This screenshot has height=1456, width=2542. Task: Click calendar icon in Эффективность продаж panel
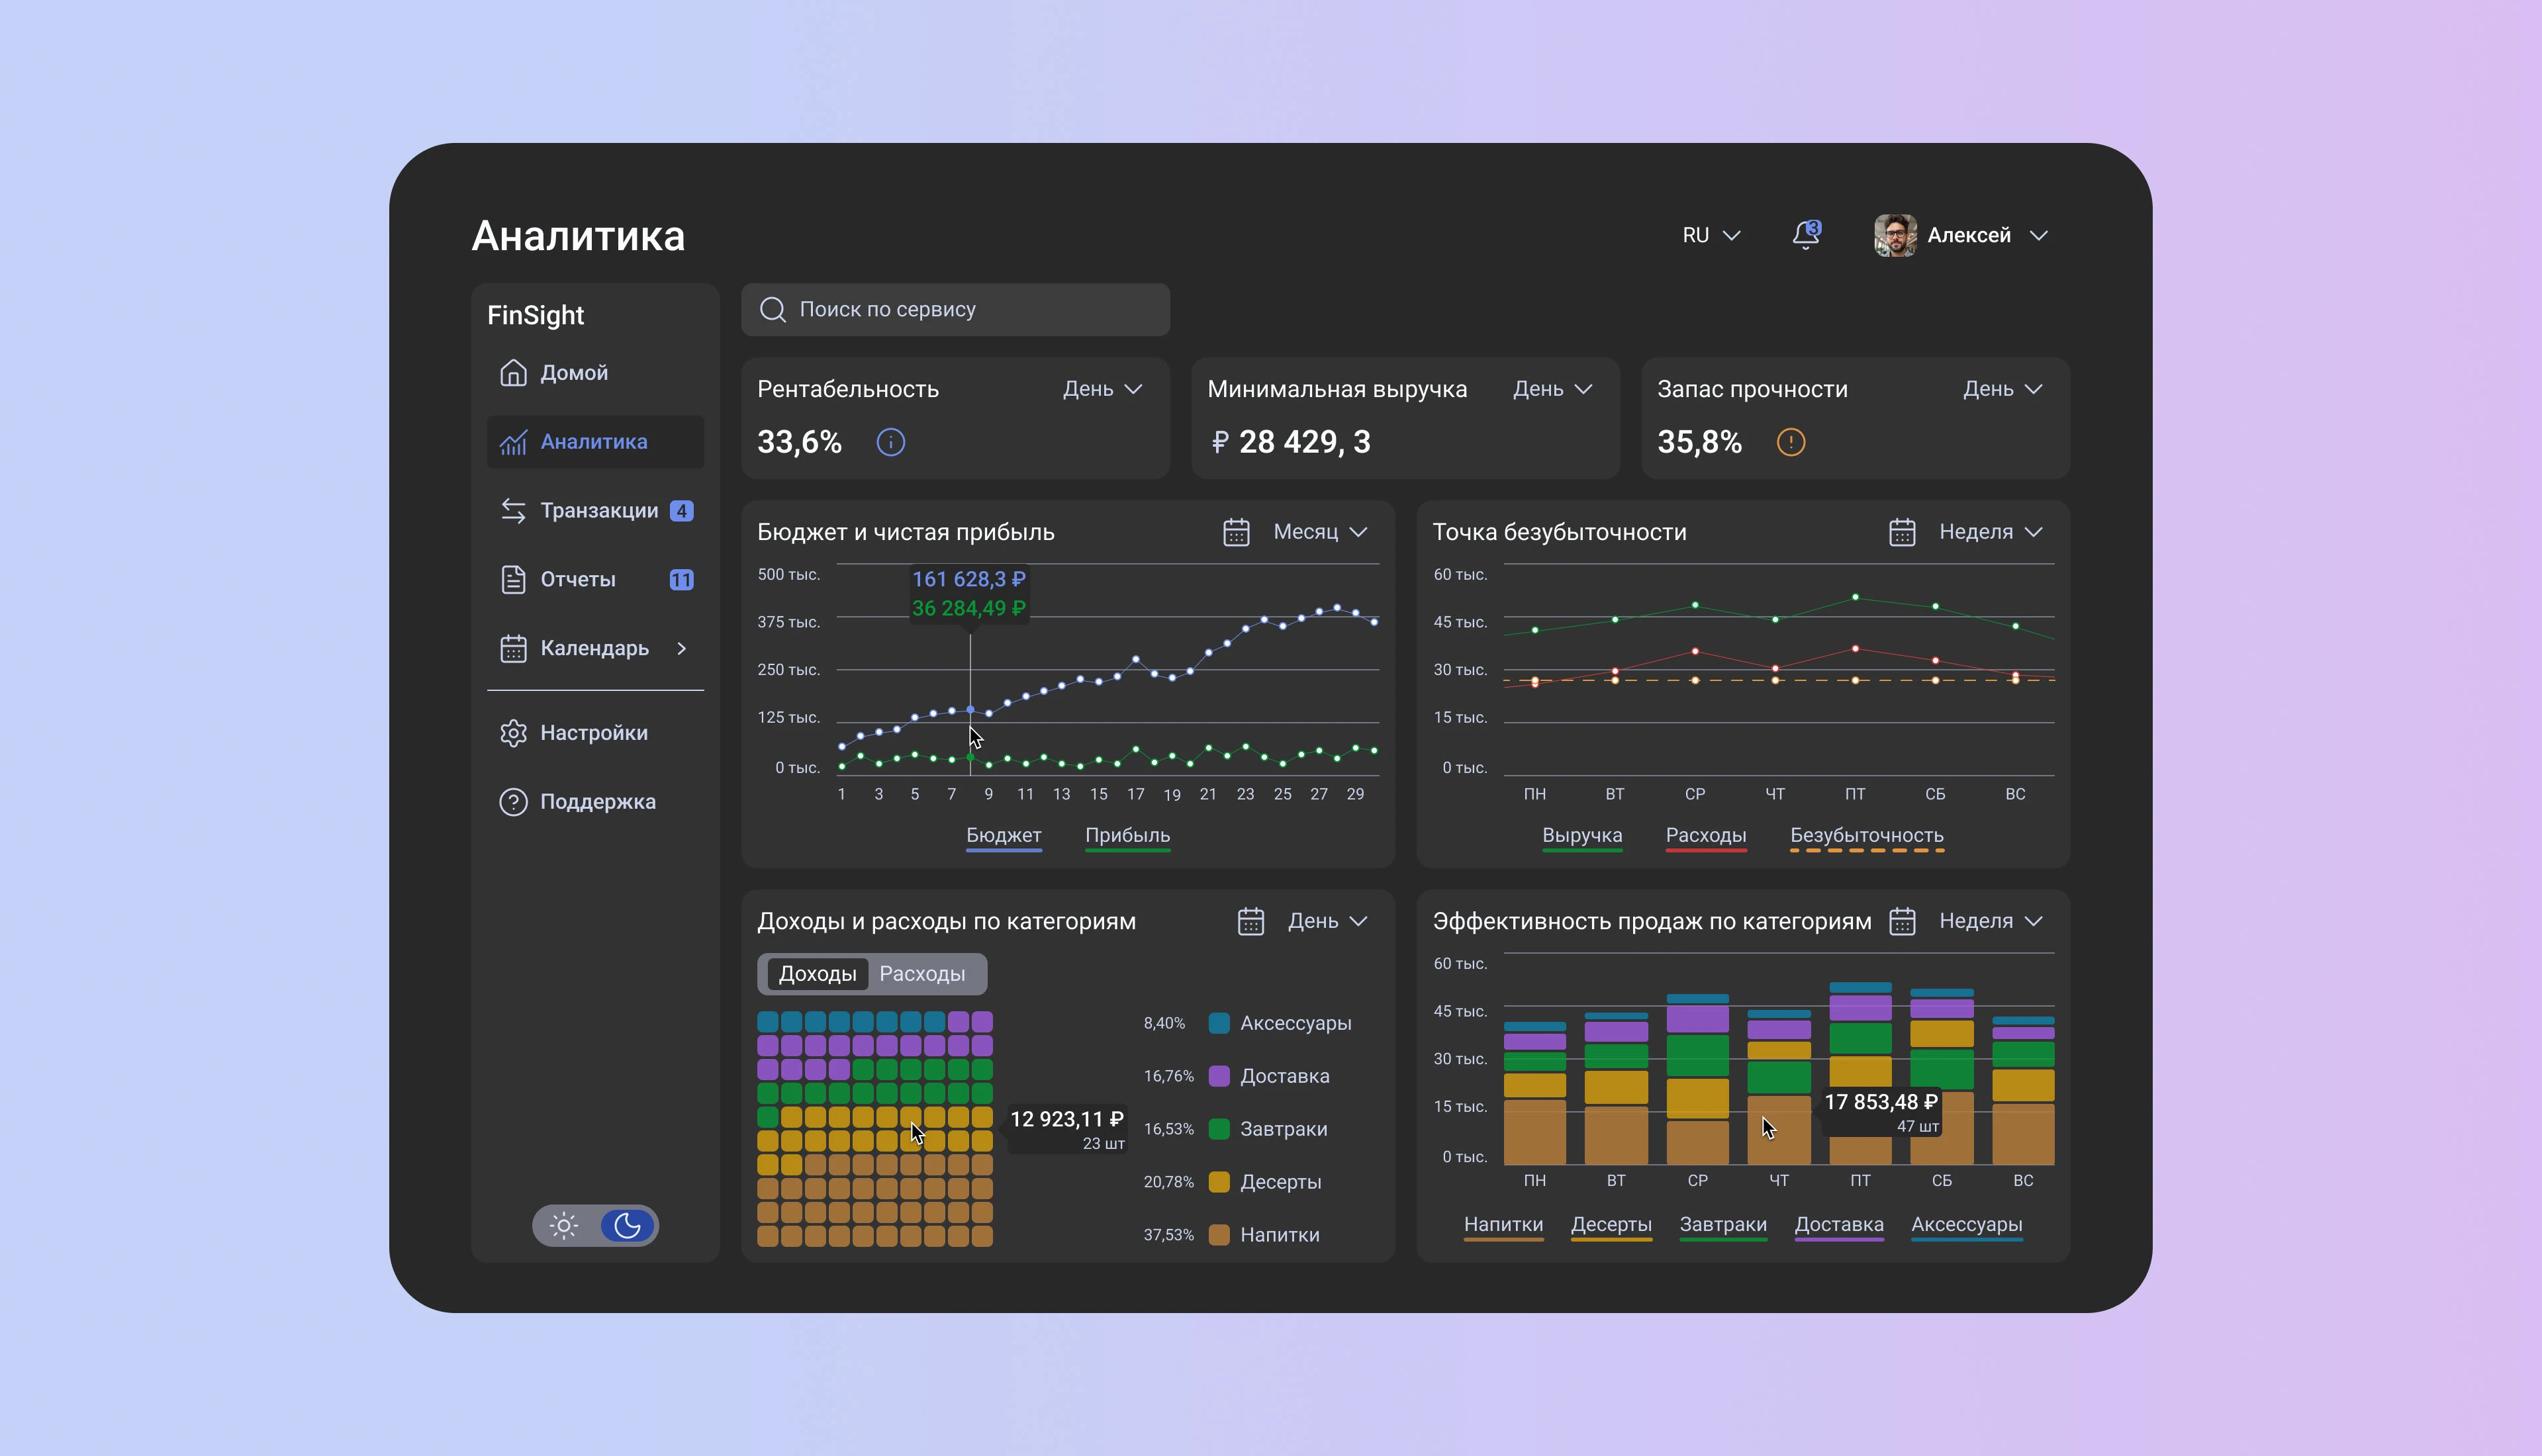[x=1902, y=921]
